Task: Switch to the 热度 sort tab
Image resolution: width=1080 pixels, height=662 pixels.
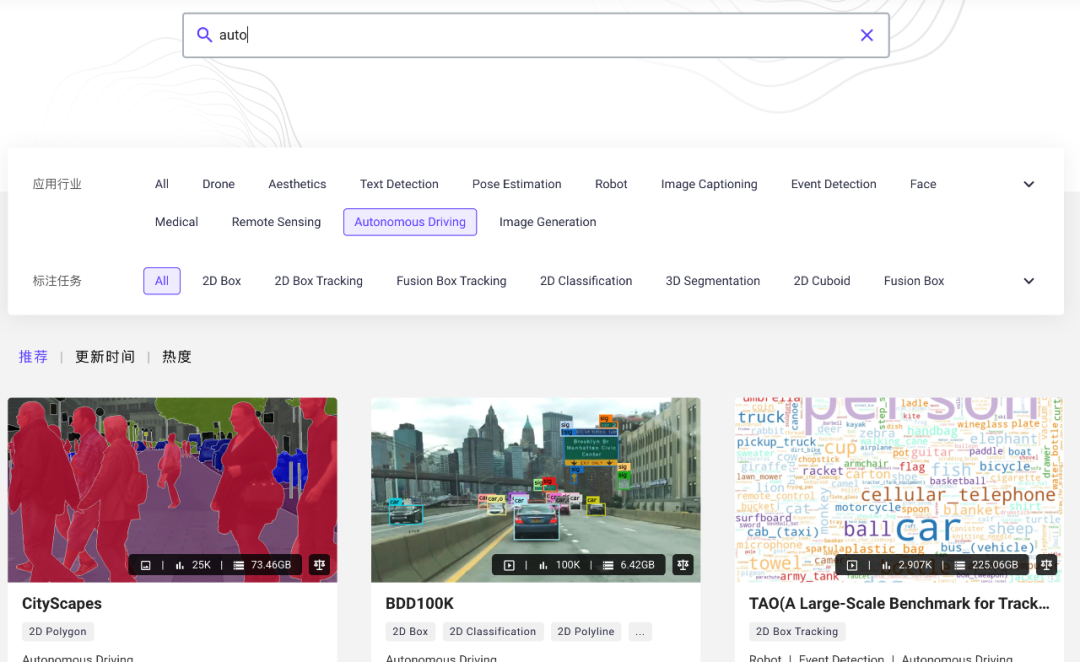Action: click(177, 357)
